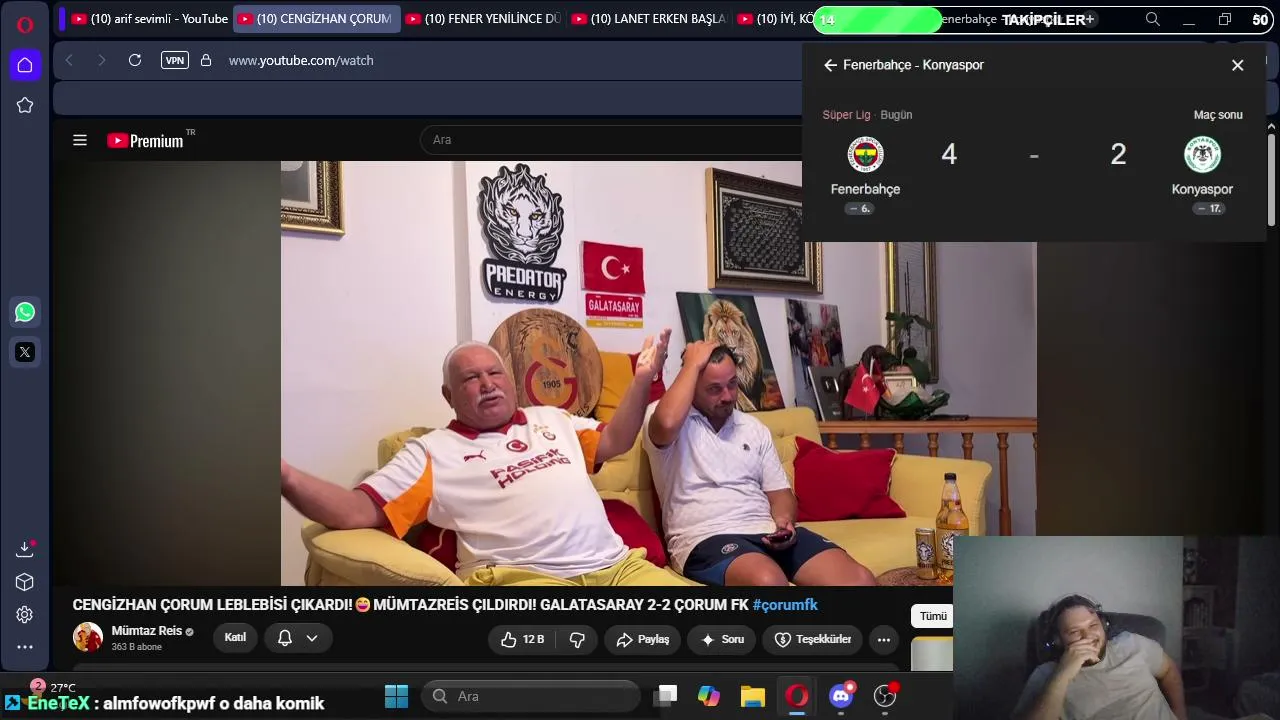Select the Tümü filter chip

(x=933, y=616)
